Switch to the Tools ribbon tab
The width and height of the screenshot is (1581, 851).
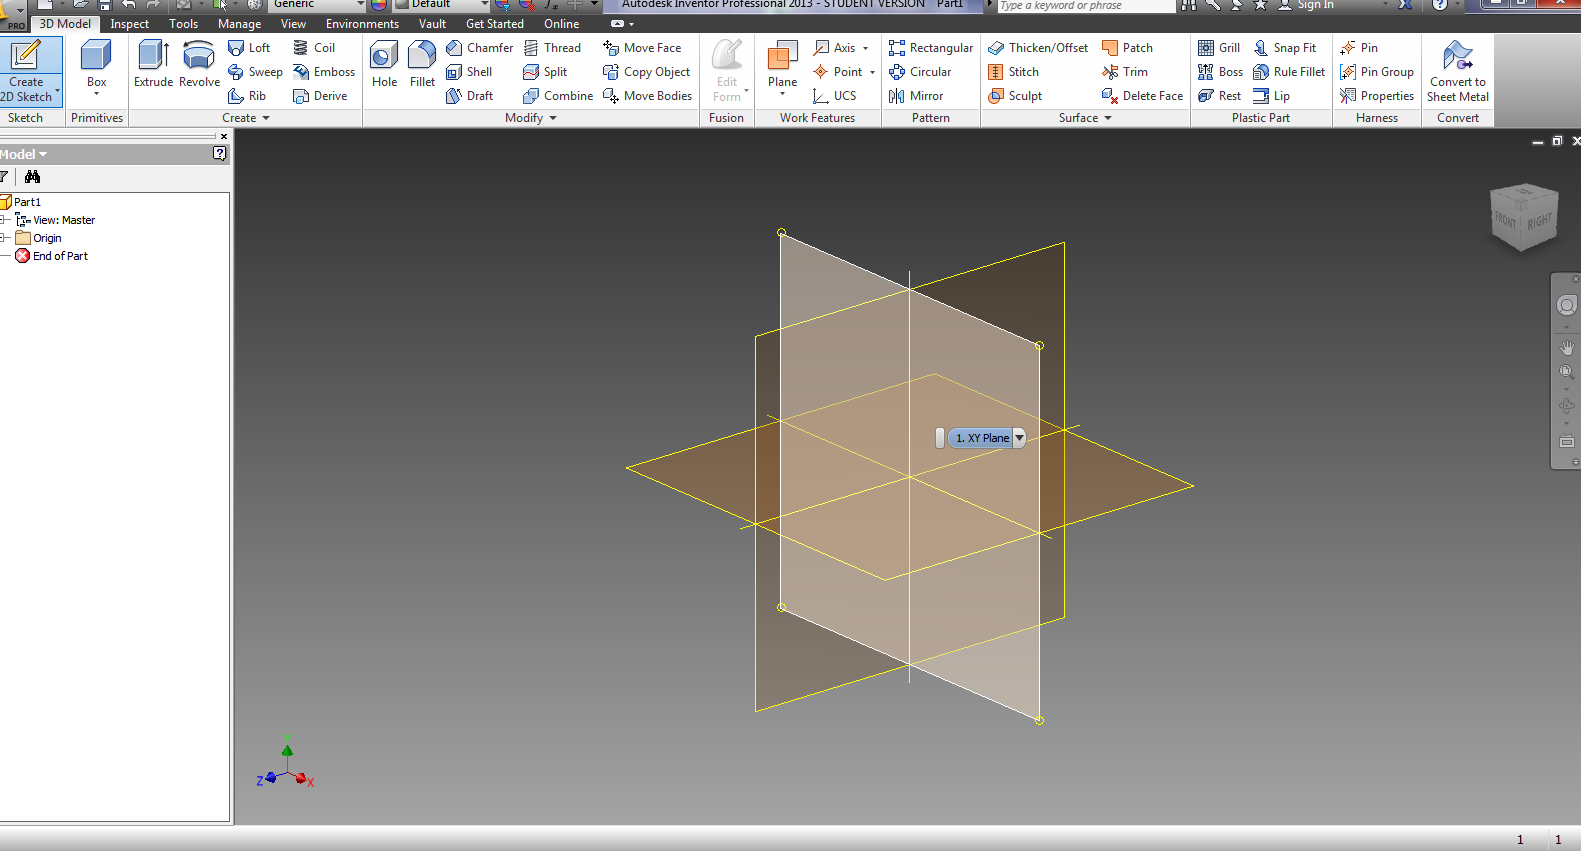(x=183, y=24)
